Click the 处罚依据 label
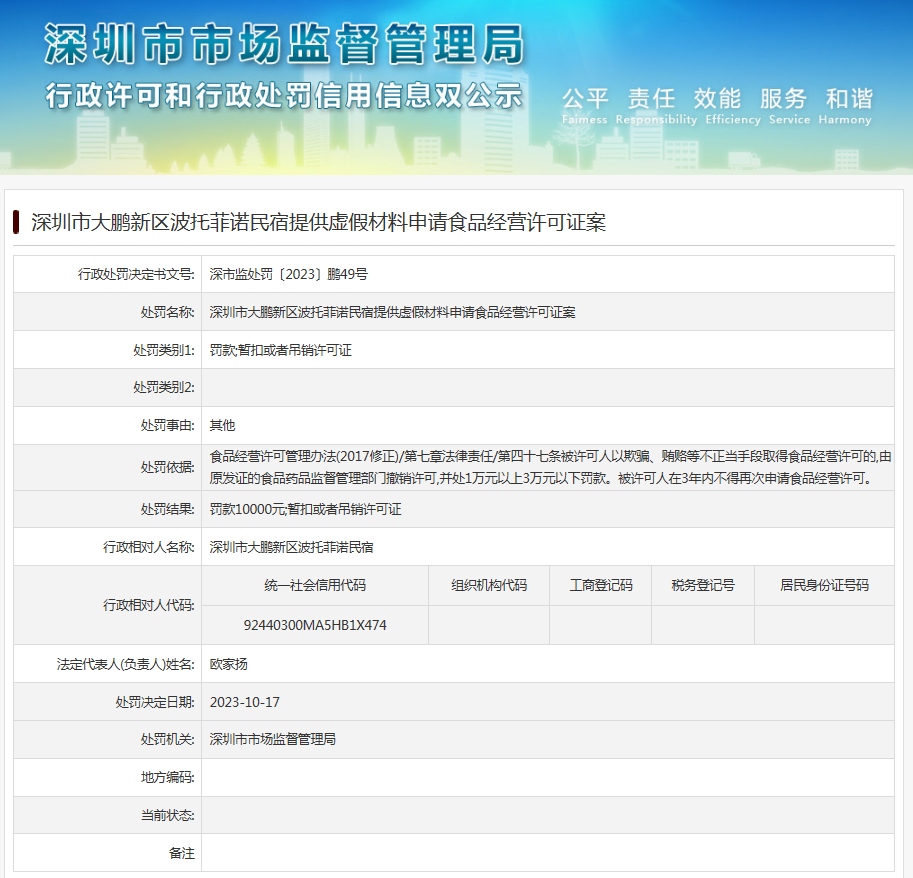 click(x=167, y=468)
